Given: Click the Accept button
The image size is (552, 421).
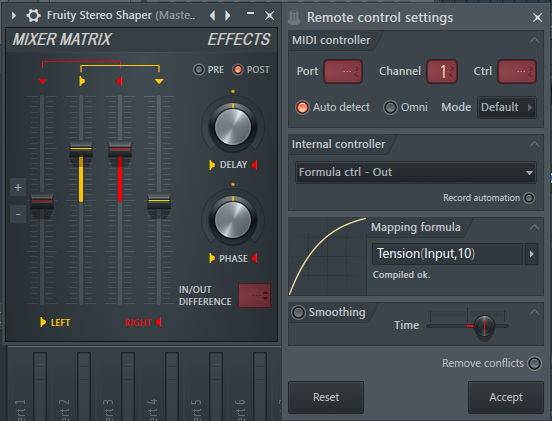Looking at the screenshot, I should pyautogui.click(x=506, y=397).
